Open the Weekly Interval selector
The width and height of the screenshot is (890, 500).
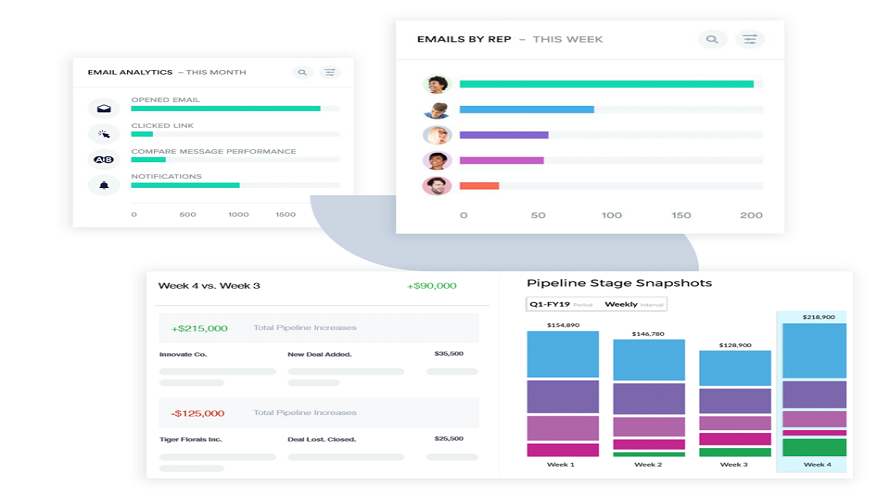point(634,304)
